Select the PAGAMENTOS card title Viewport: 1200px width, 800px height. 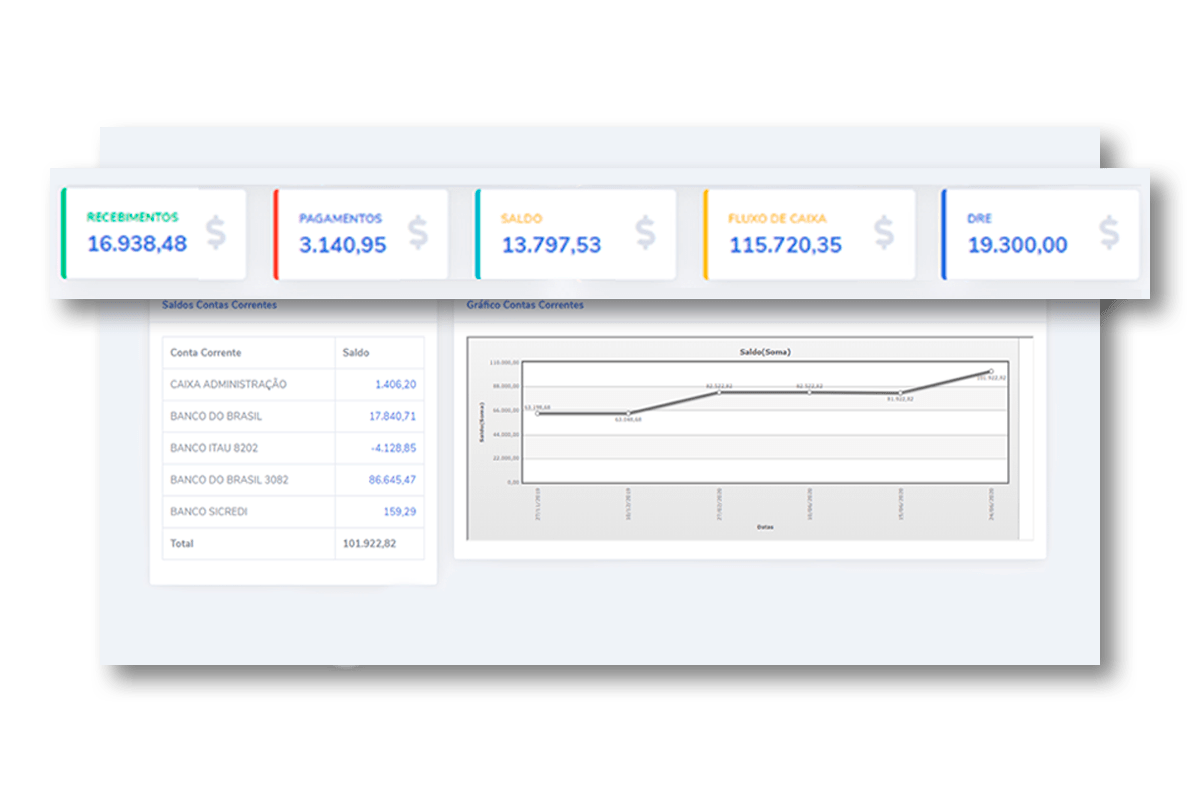[341, 219]
